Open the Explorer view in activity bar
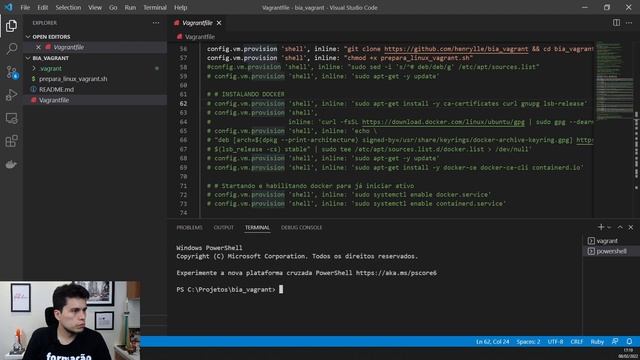This screenshot has width=640, height=360. (x=11, y=26)
